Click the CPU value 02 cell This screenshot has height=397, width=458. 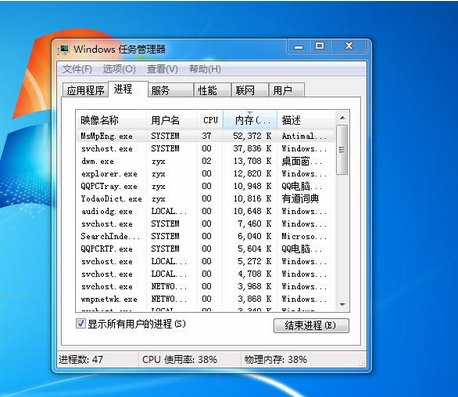coord(206,161)
